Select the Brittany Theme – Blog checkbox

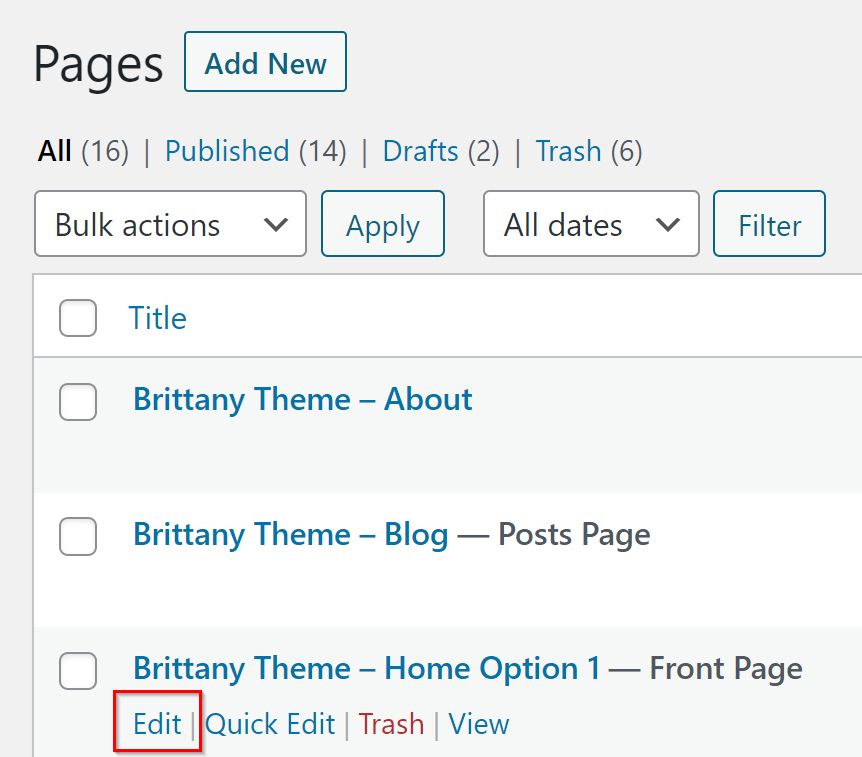(78, 537)
